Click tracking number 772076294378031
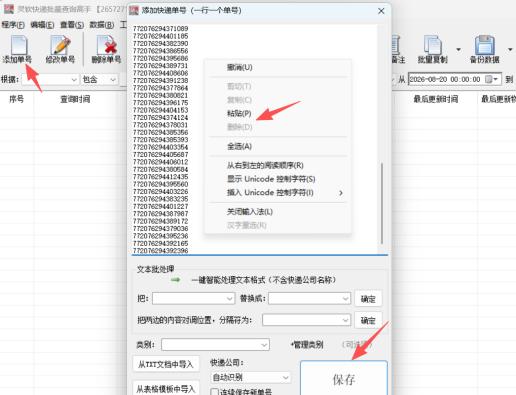Viewport: 516px width, 395px height. [x=161, y=125]
